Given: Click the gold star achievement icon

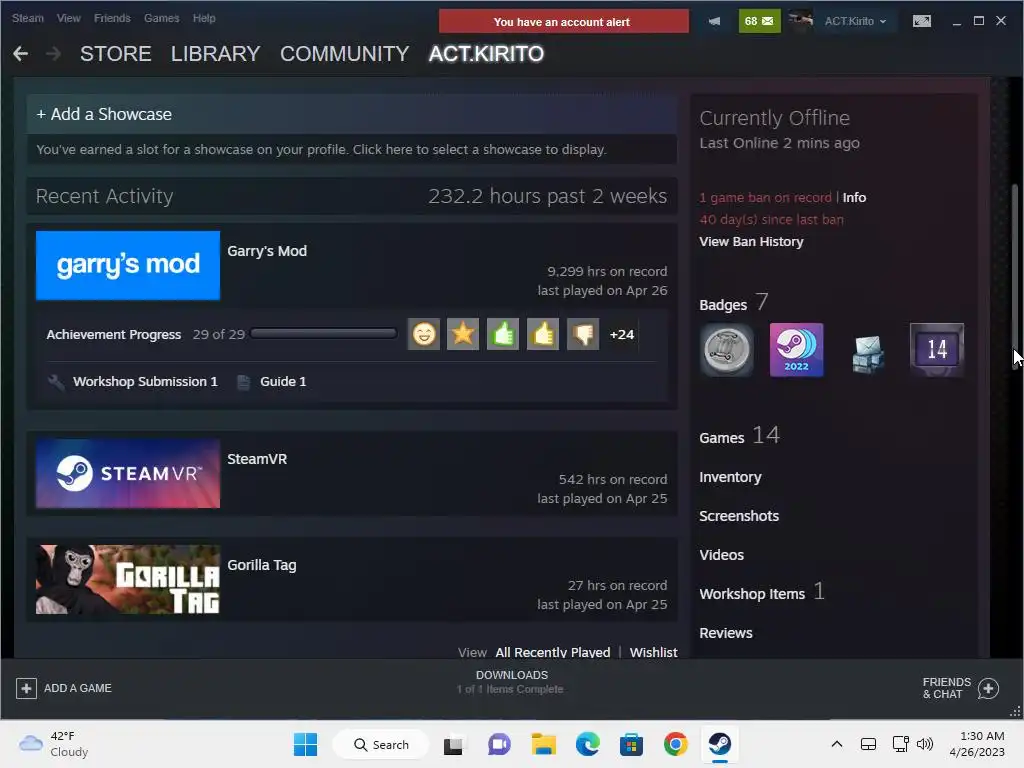Looking at the screenshot, I should pos(463,334).
